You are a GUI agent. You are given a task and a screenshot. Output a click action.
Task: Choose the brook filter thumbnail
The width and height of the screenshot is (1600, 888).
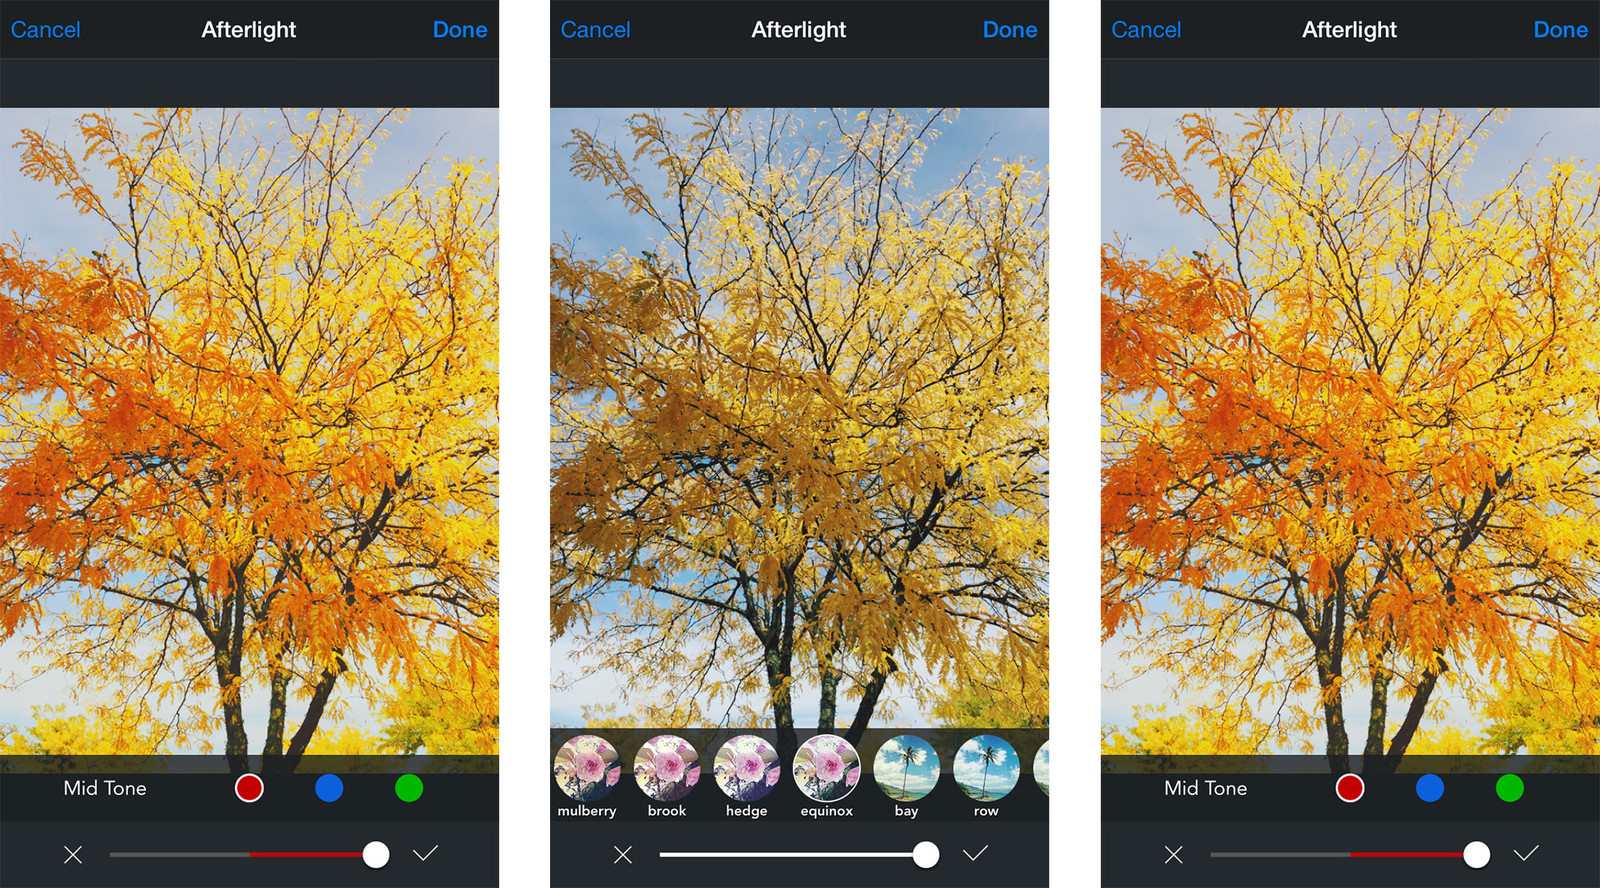pyautogui.click(x=667, y=768)
